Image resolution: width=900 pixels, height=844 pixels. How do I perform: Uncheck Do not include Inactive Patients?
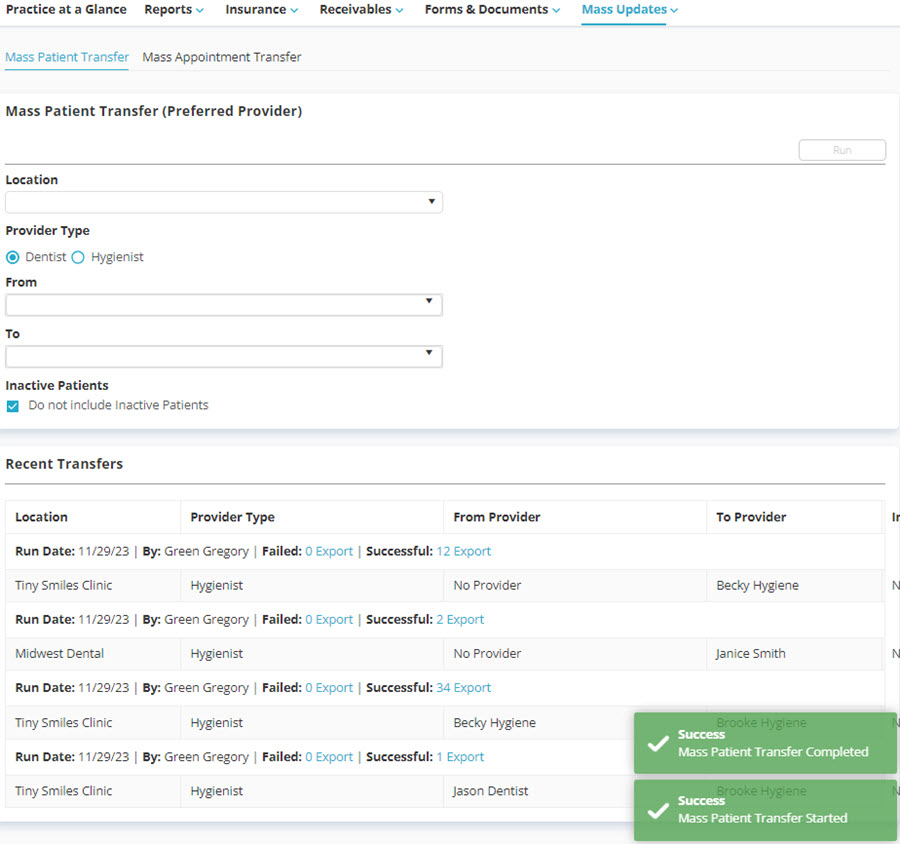[13, 406]
